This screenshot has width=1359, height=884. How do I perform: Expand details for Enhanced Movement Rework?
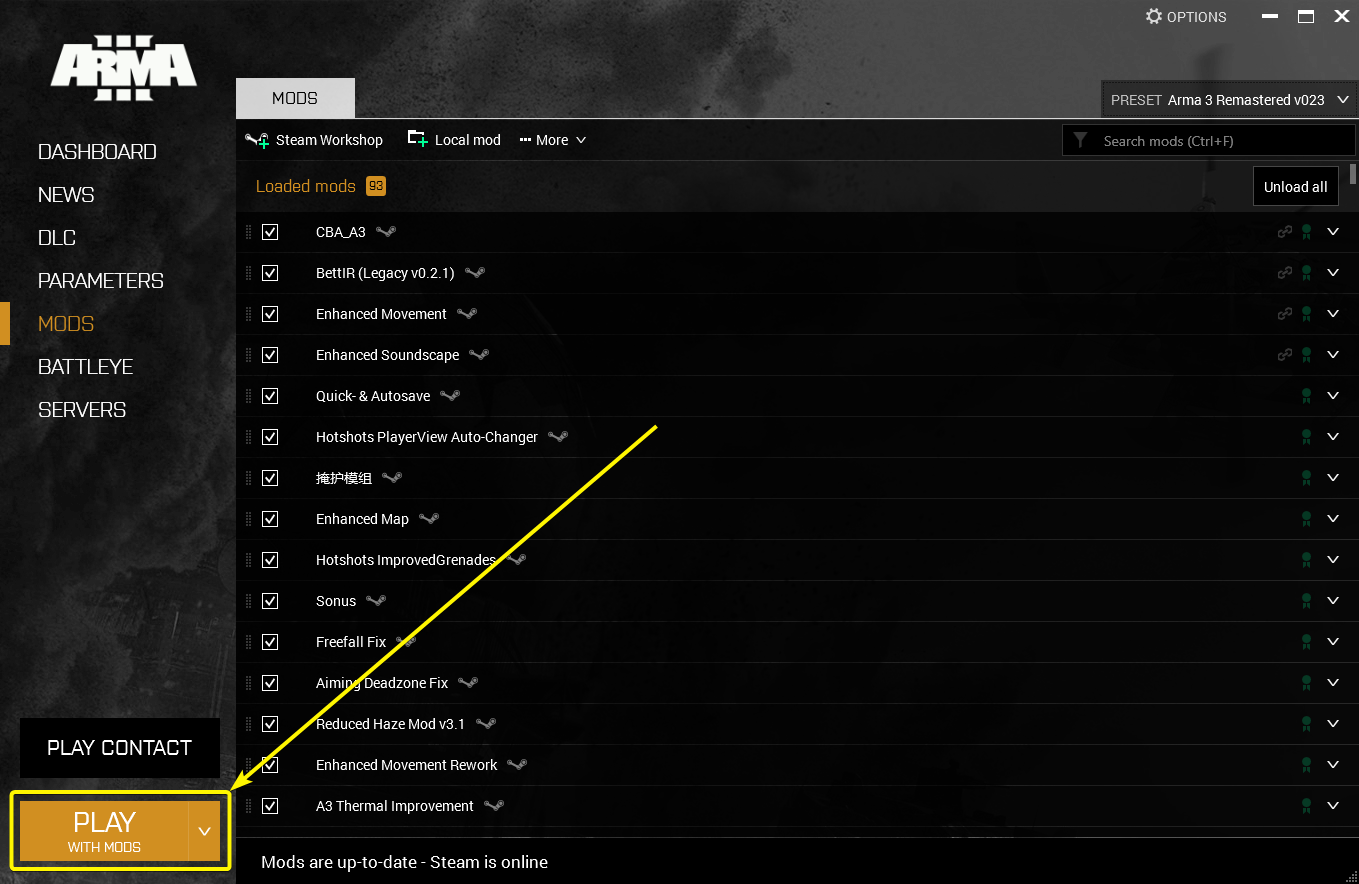click(x=1332, y=765)
